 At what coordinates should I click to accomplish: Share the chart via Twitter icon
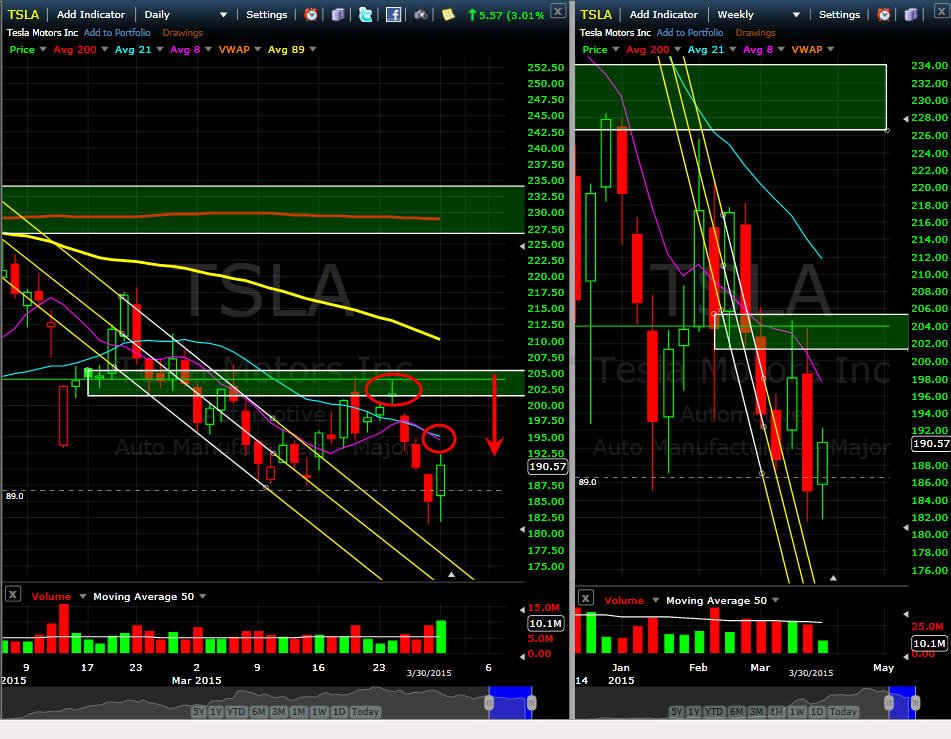coord(365,15)
